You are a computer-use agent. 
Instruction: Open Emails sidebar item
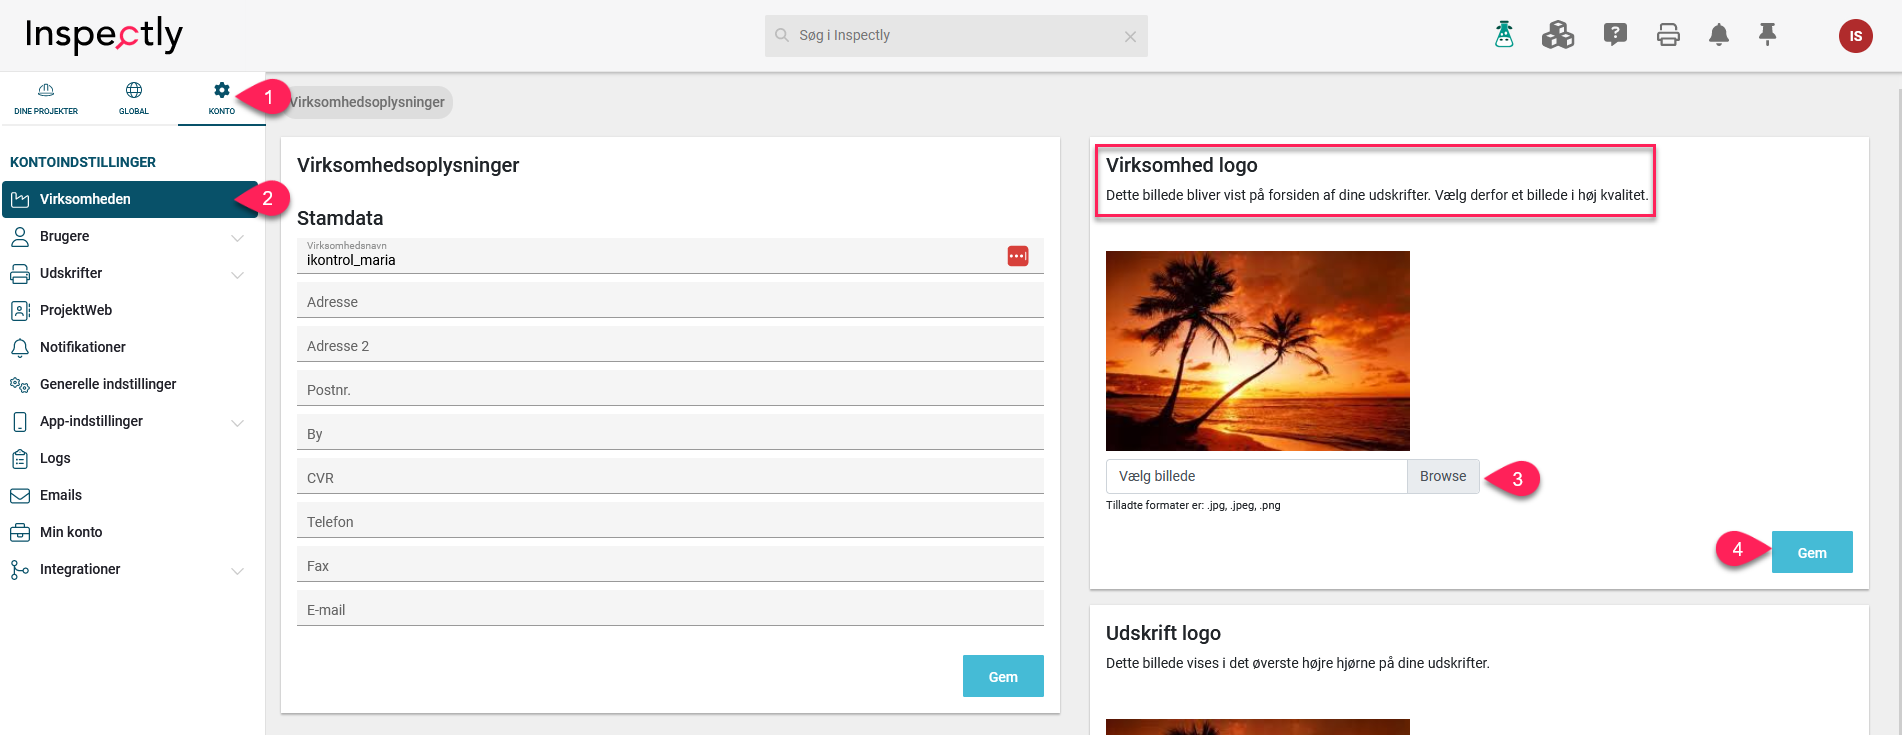[130, 495]
